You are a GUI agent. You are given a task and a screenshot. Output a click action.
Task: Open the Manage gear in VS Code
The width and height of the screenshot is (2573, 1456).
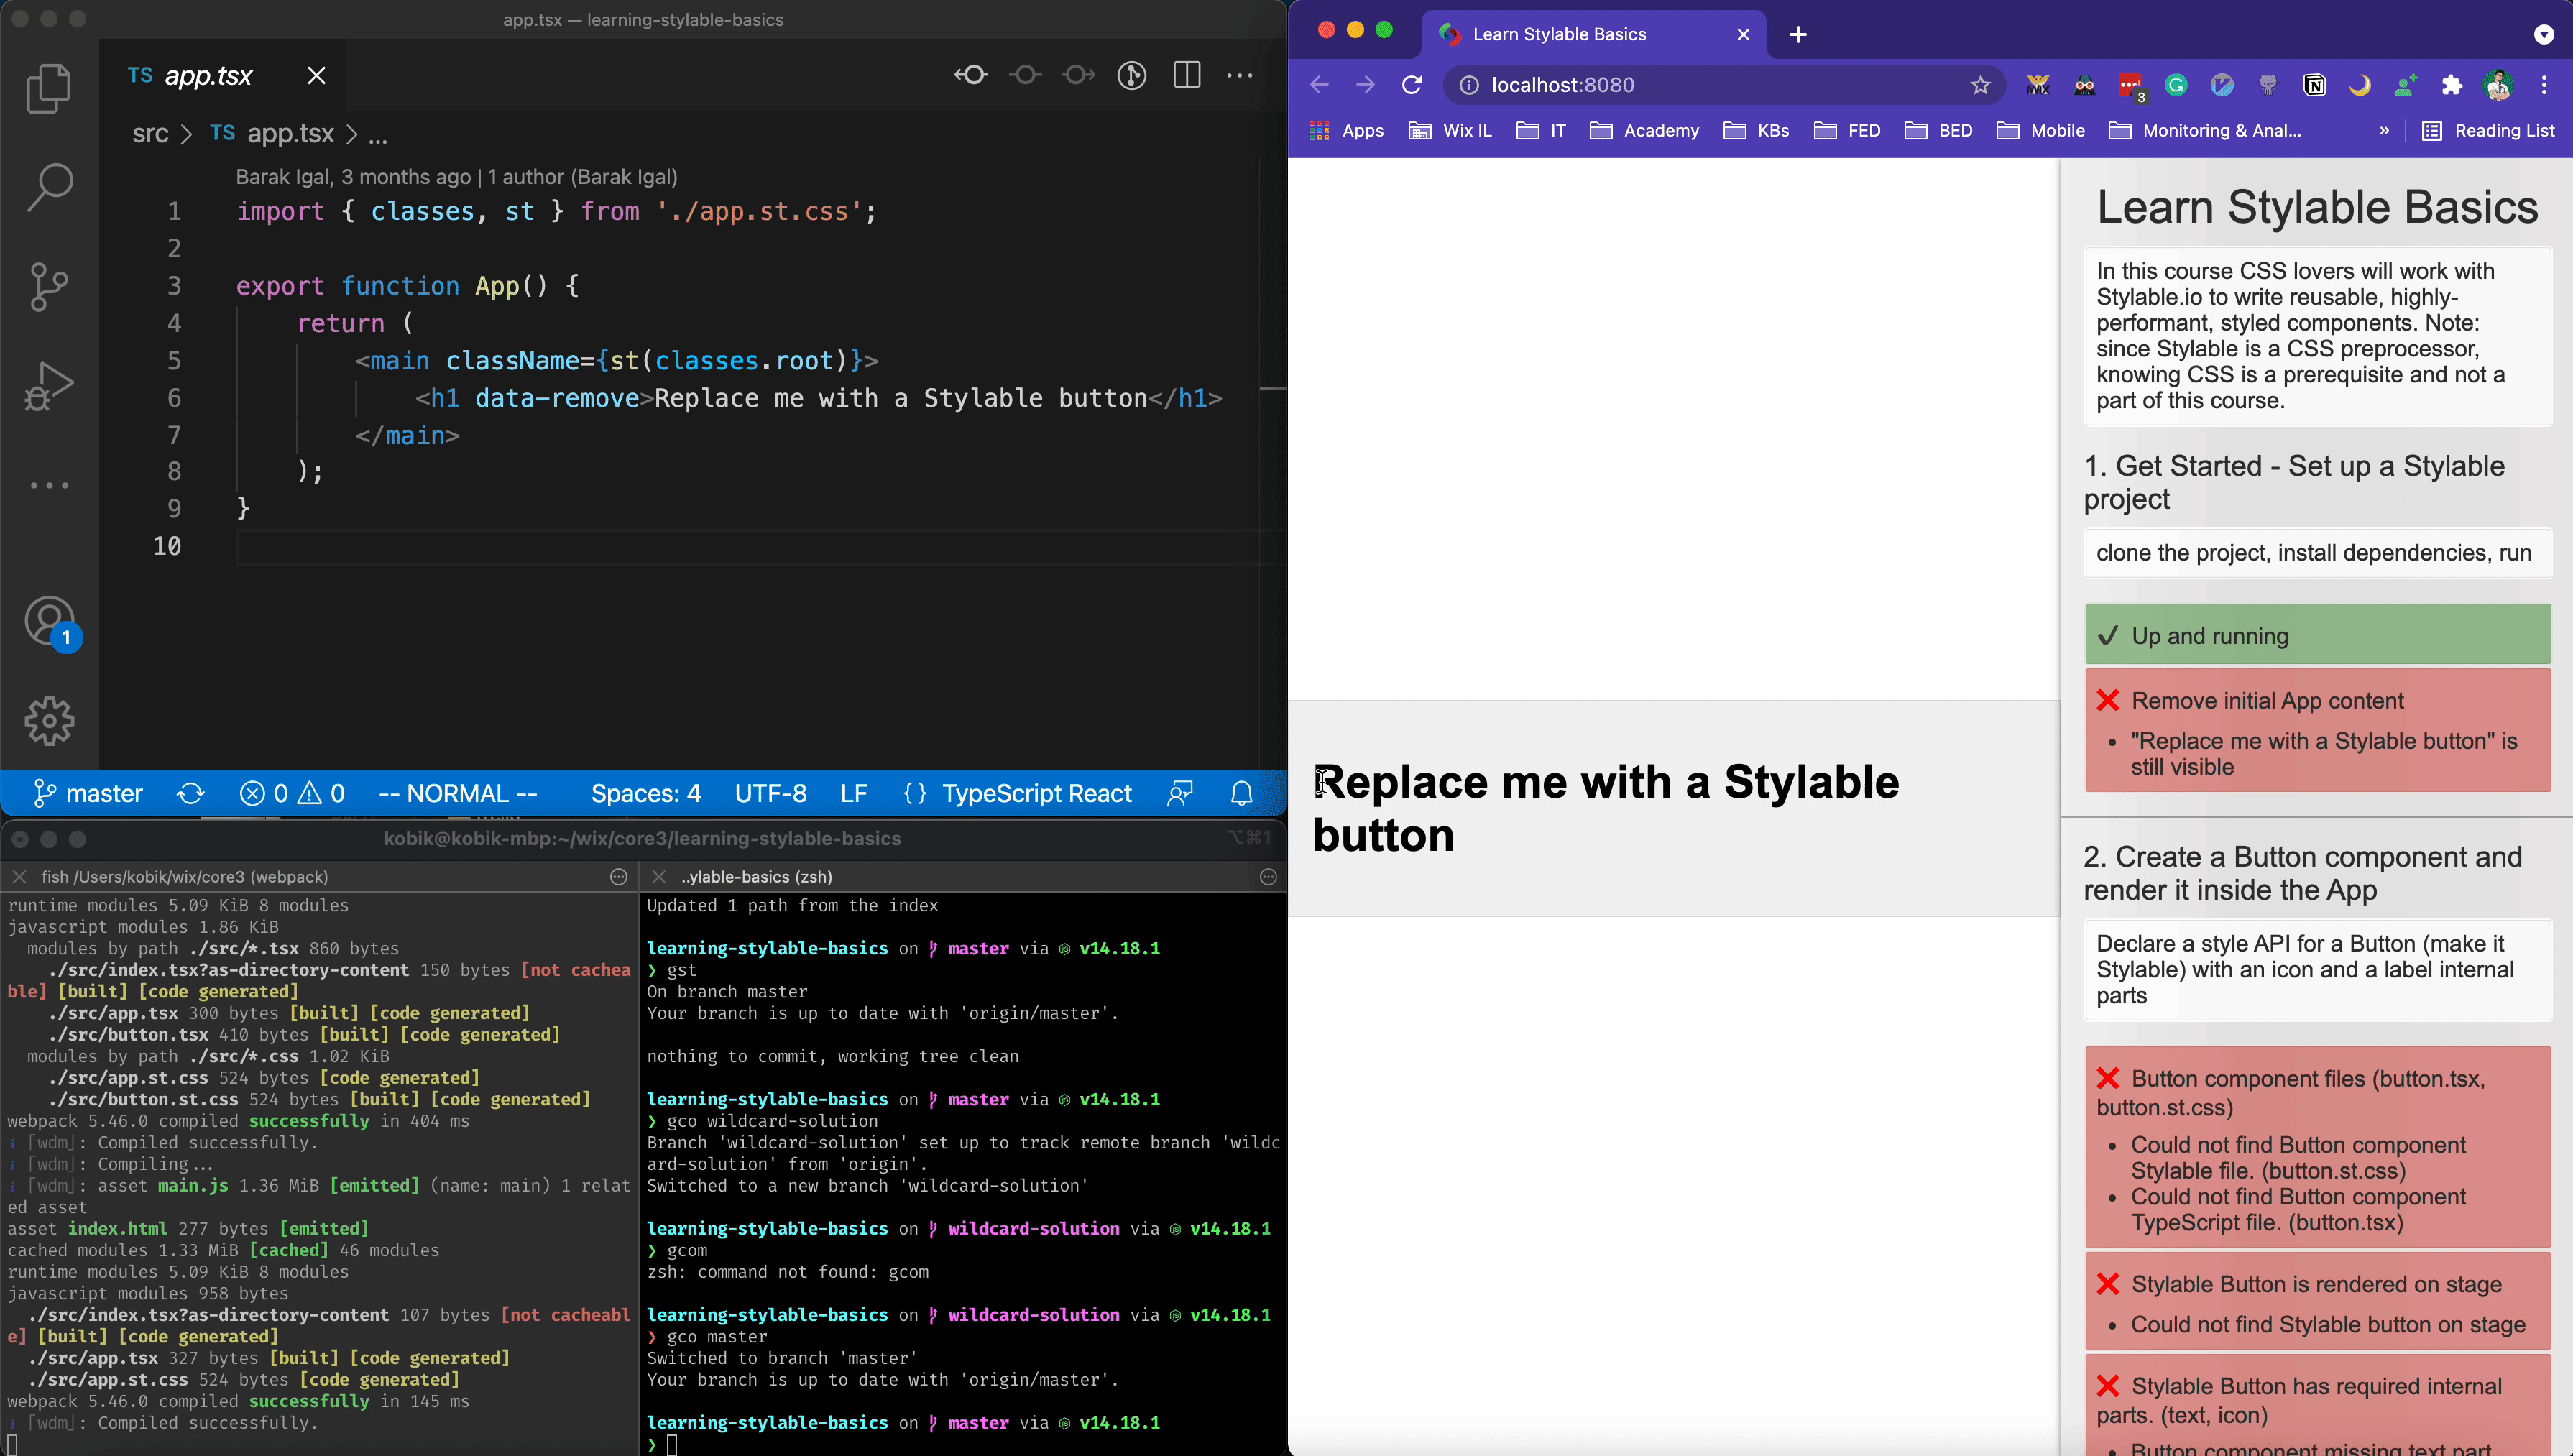point(49,721)
